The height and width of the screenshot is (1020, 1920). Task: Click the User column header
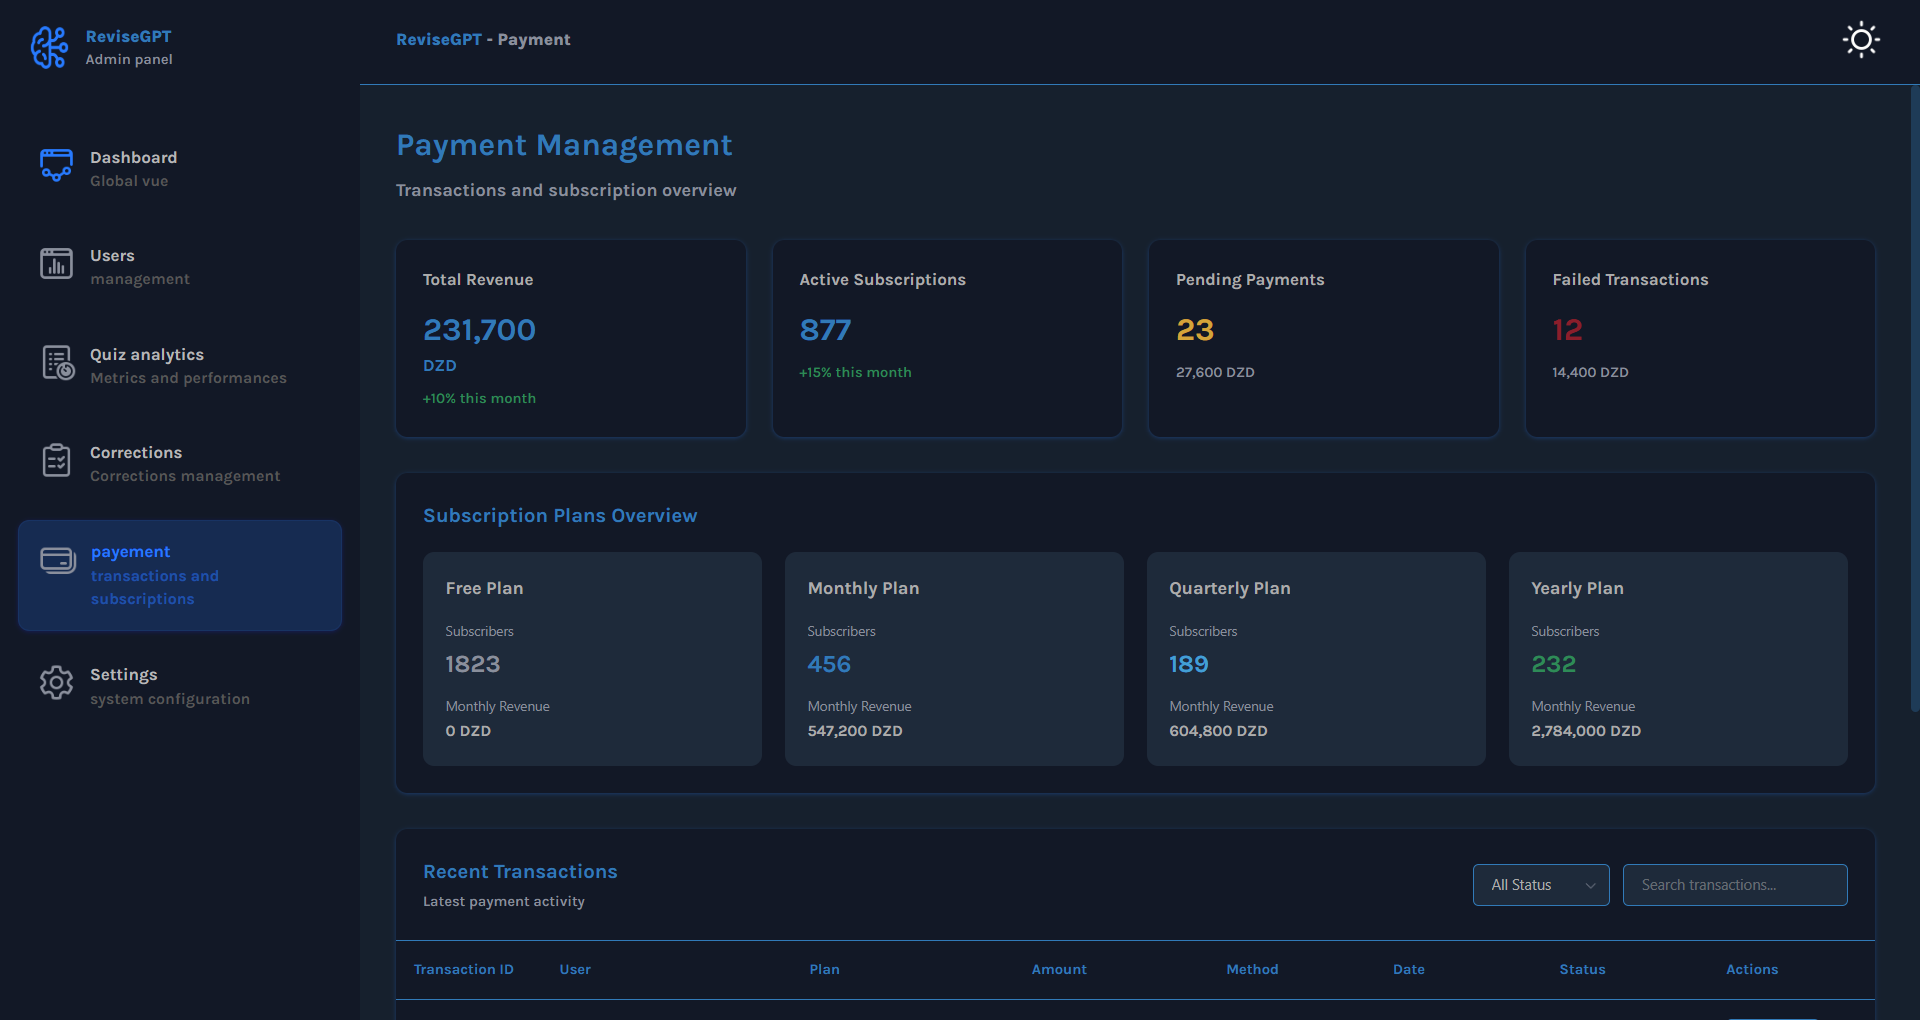coord(575,970)
